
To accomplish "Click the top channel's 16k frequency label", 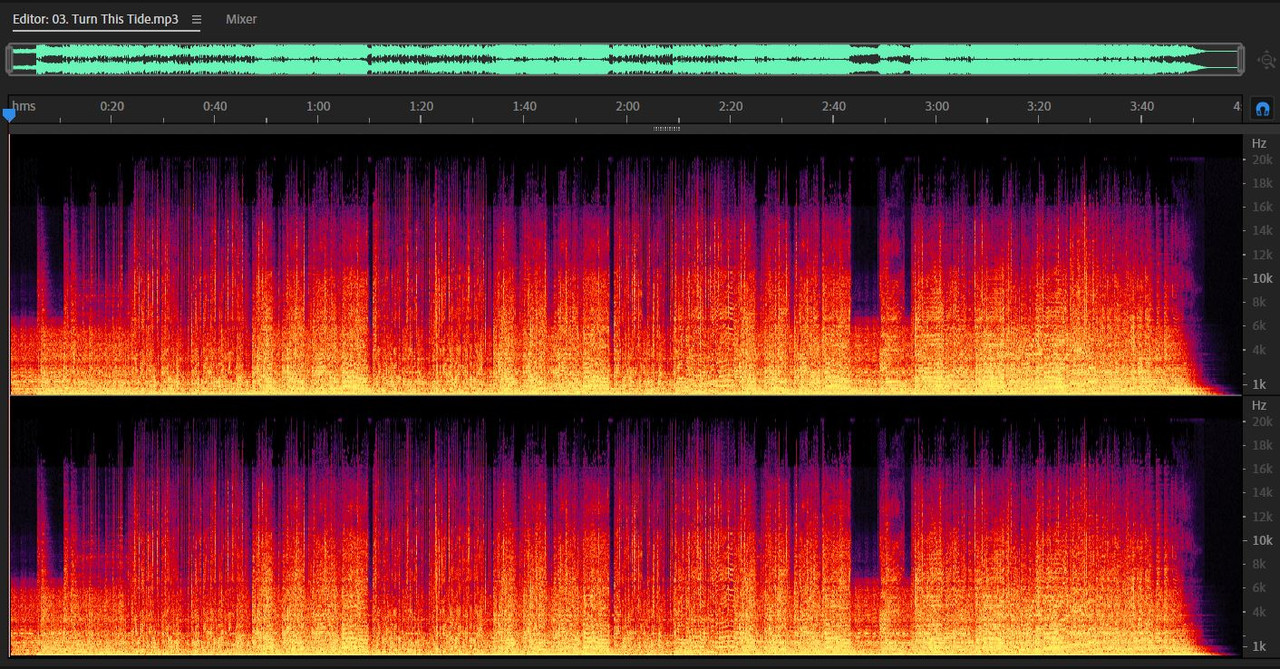I will coord(1262,207).
